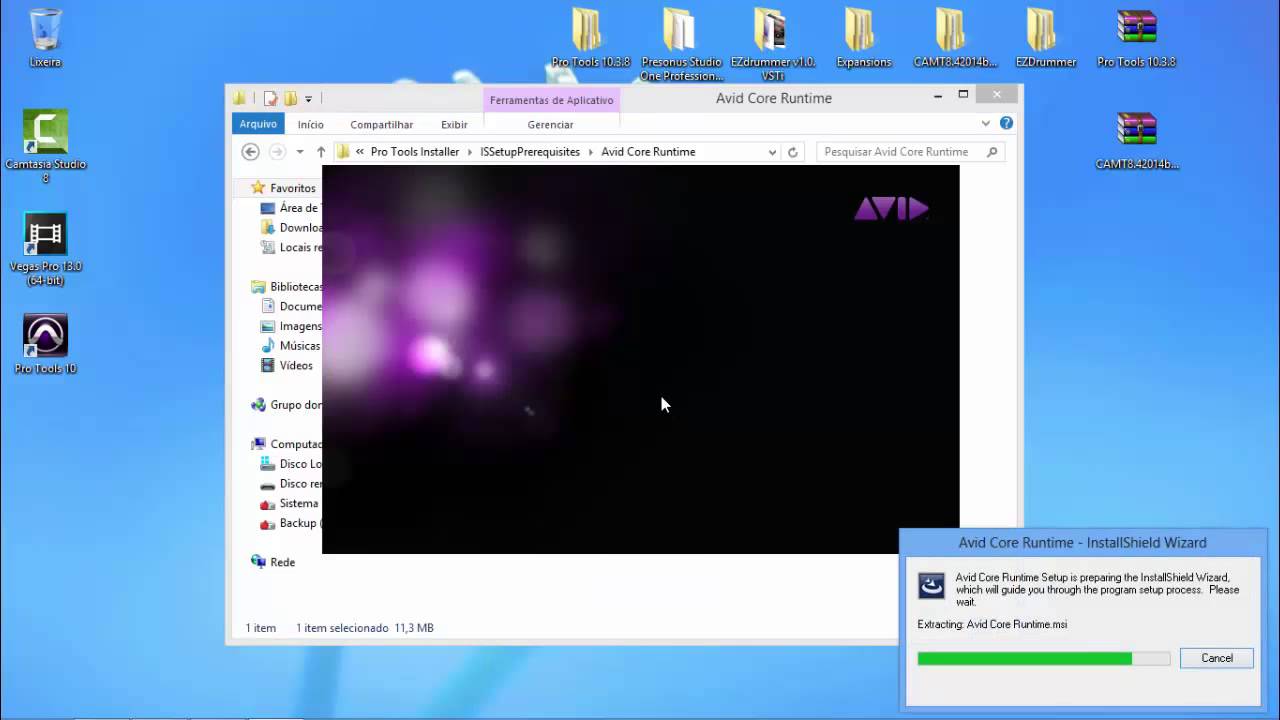Viewport: 1280px width, 720px height.
Task: Switch to the Exibir ribbon tab
Action: [454, 124]
